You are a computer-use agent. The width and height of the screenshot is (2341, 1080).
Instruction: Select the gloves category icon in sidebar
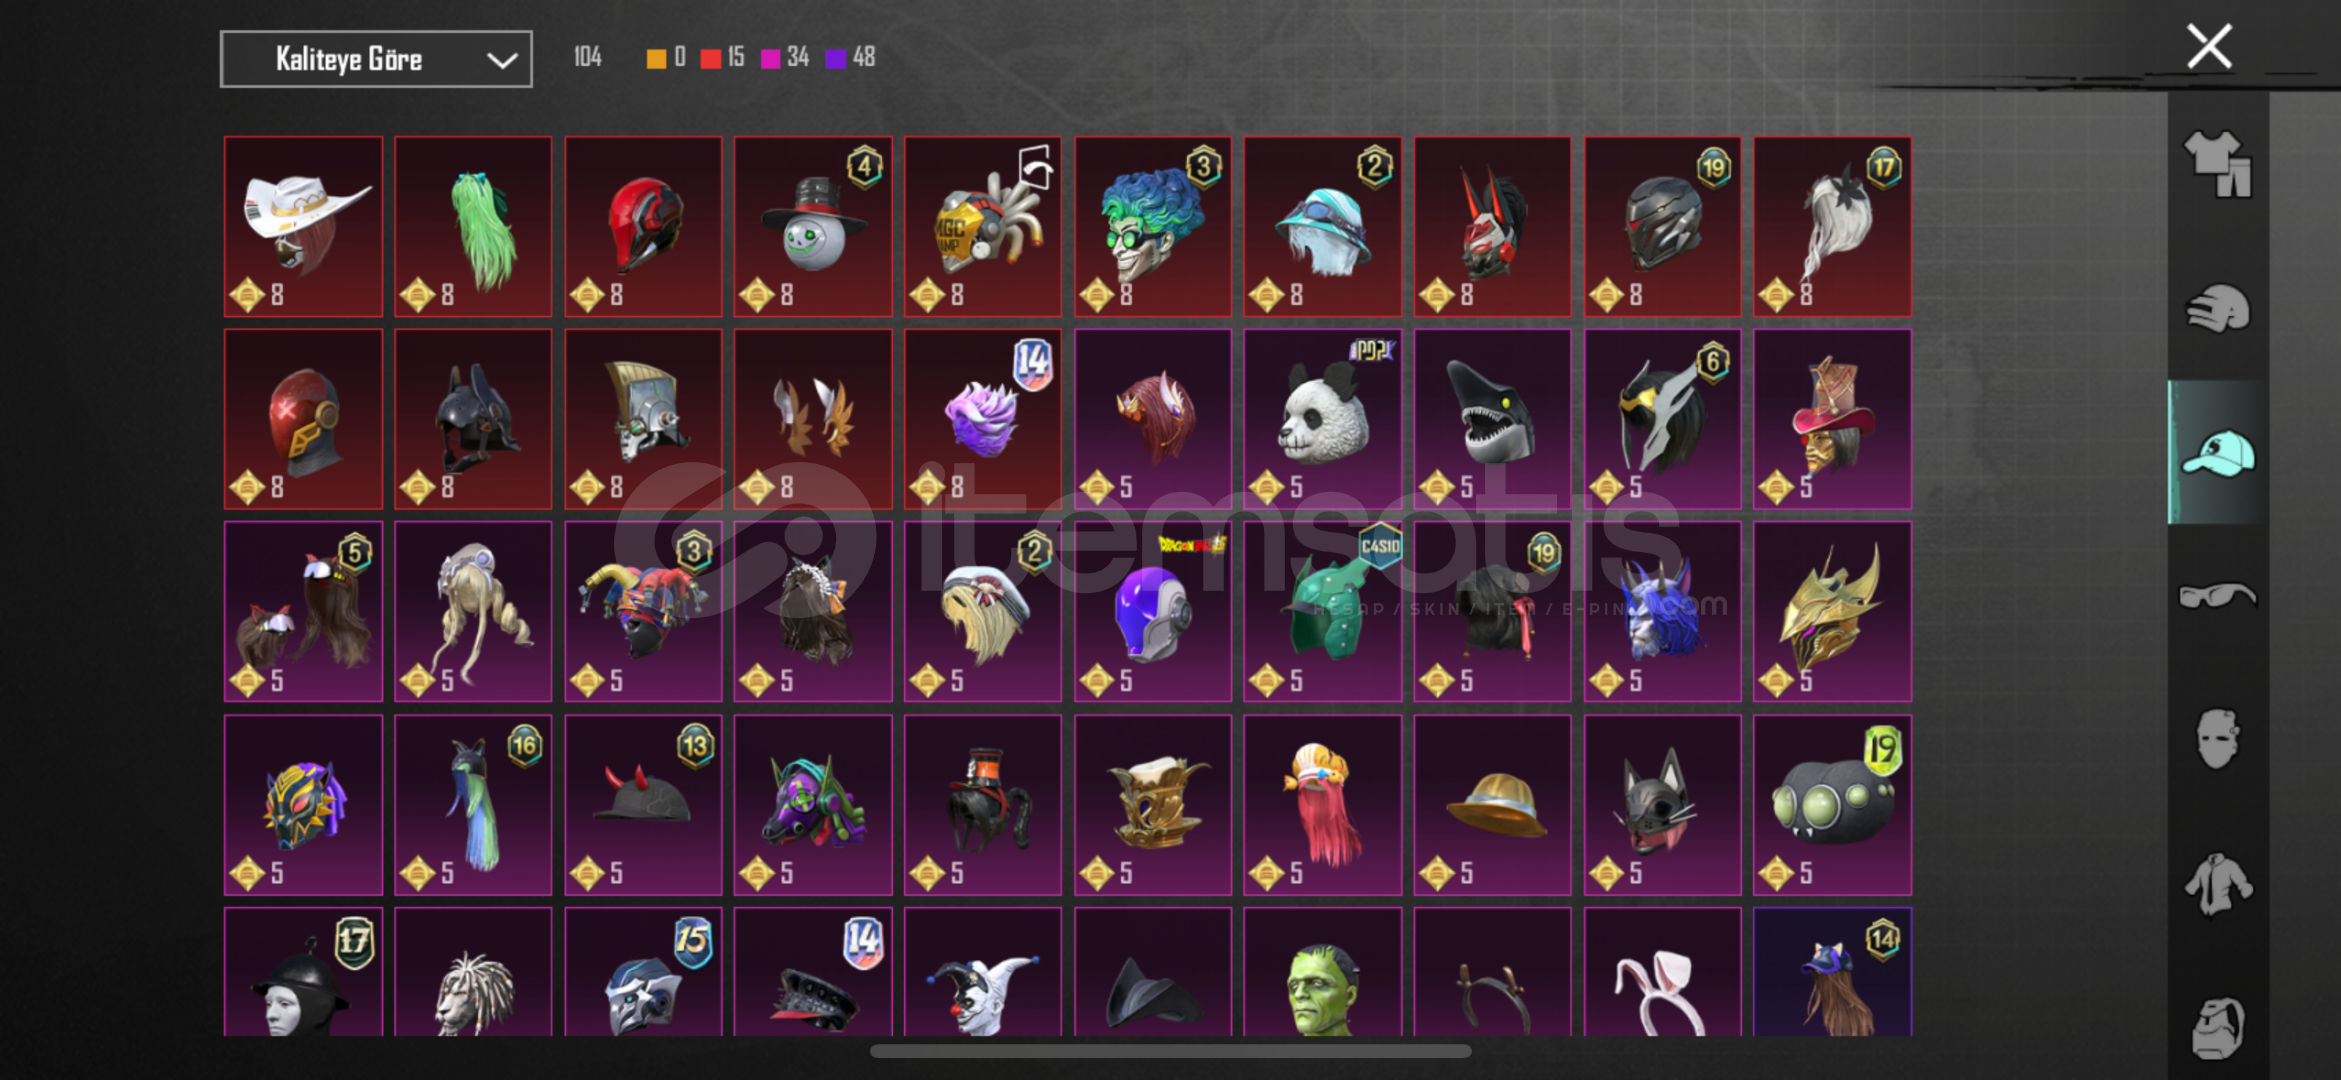coord(2217,308)
